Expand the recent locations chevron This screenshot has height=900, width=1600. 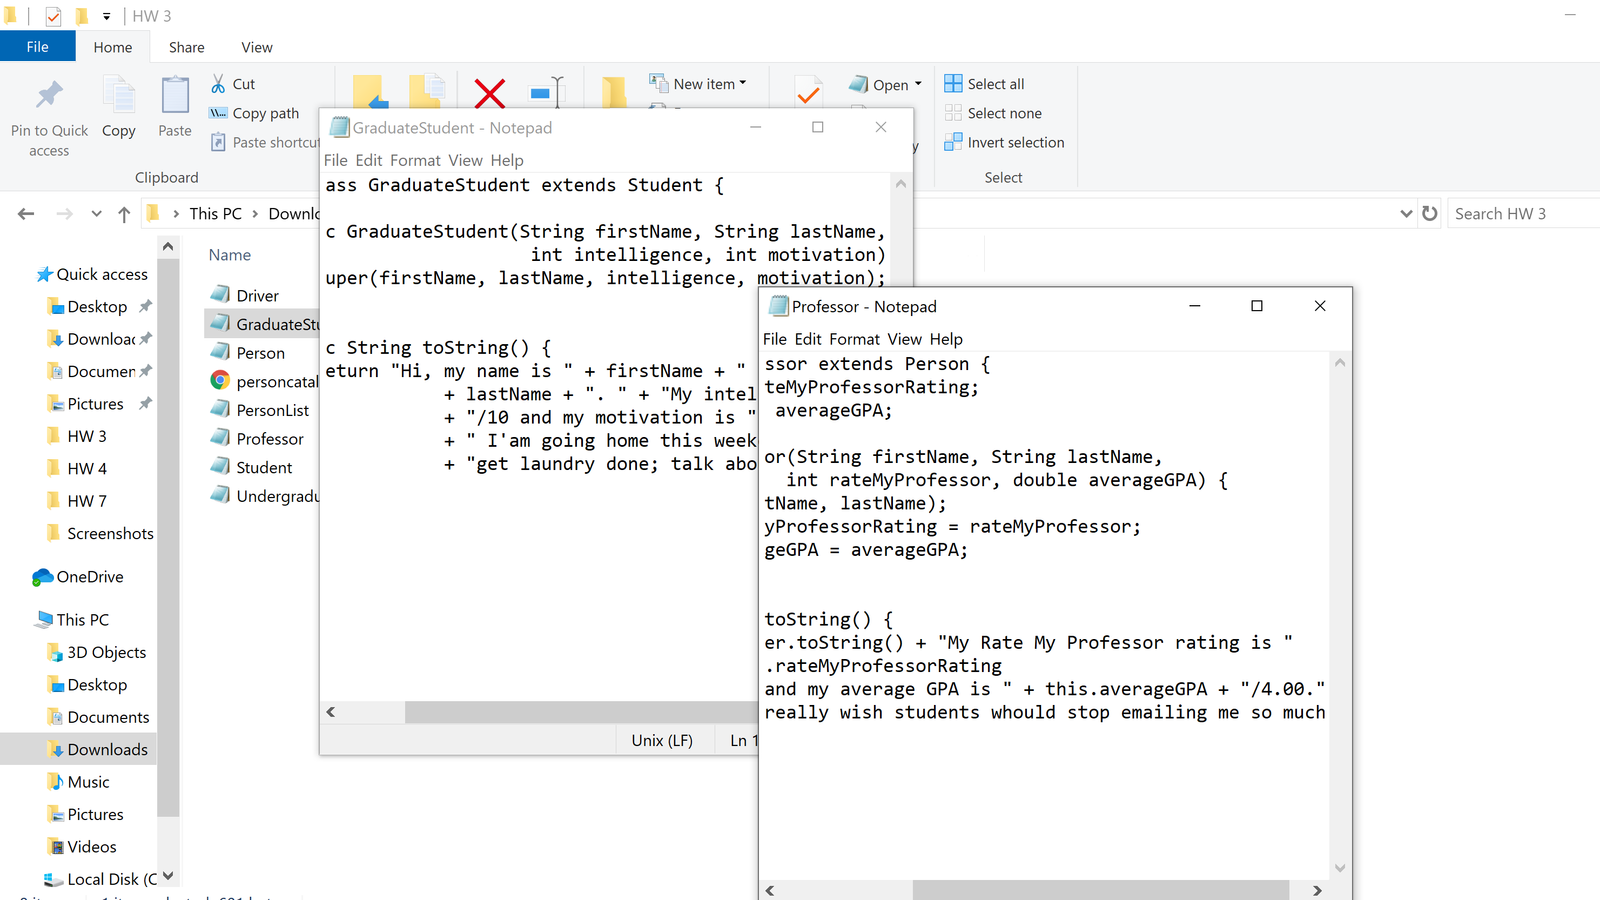click(96, 214)
